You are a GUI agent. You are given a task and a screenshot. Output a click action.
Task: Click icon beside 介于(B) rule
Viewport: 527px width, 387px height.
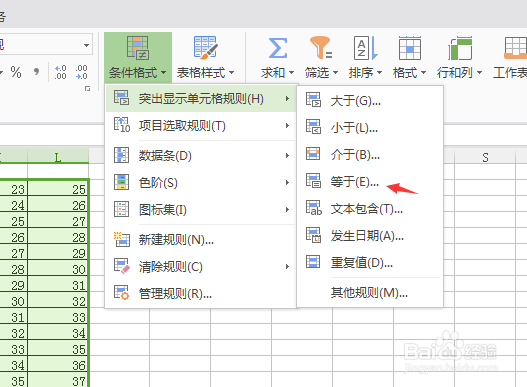313,154
